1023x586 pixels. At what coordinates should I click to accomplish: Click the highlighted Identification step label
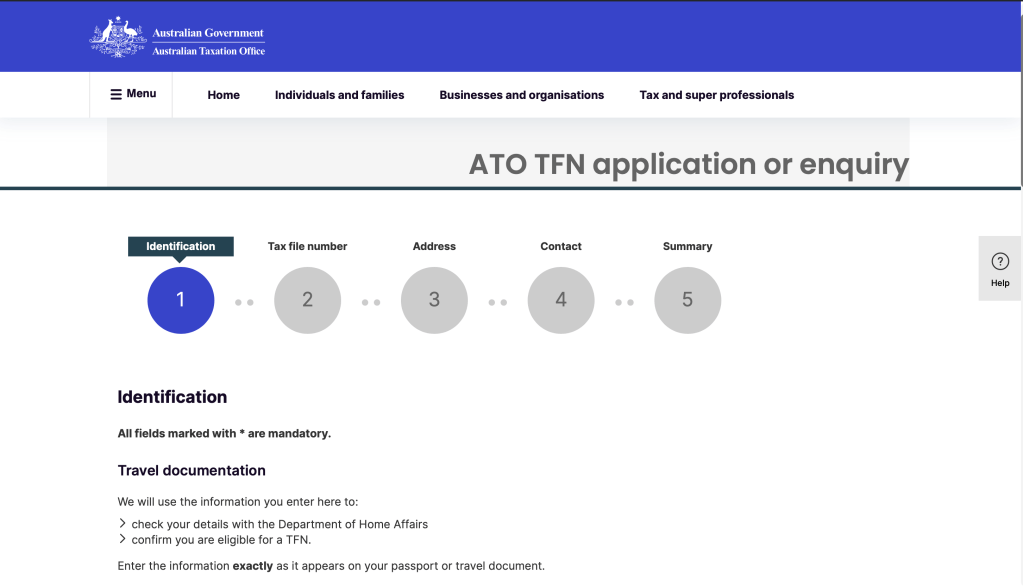[181, 246]
